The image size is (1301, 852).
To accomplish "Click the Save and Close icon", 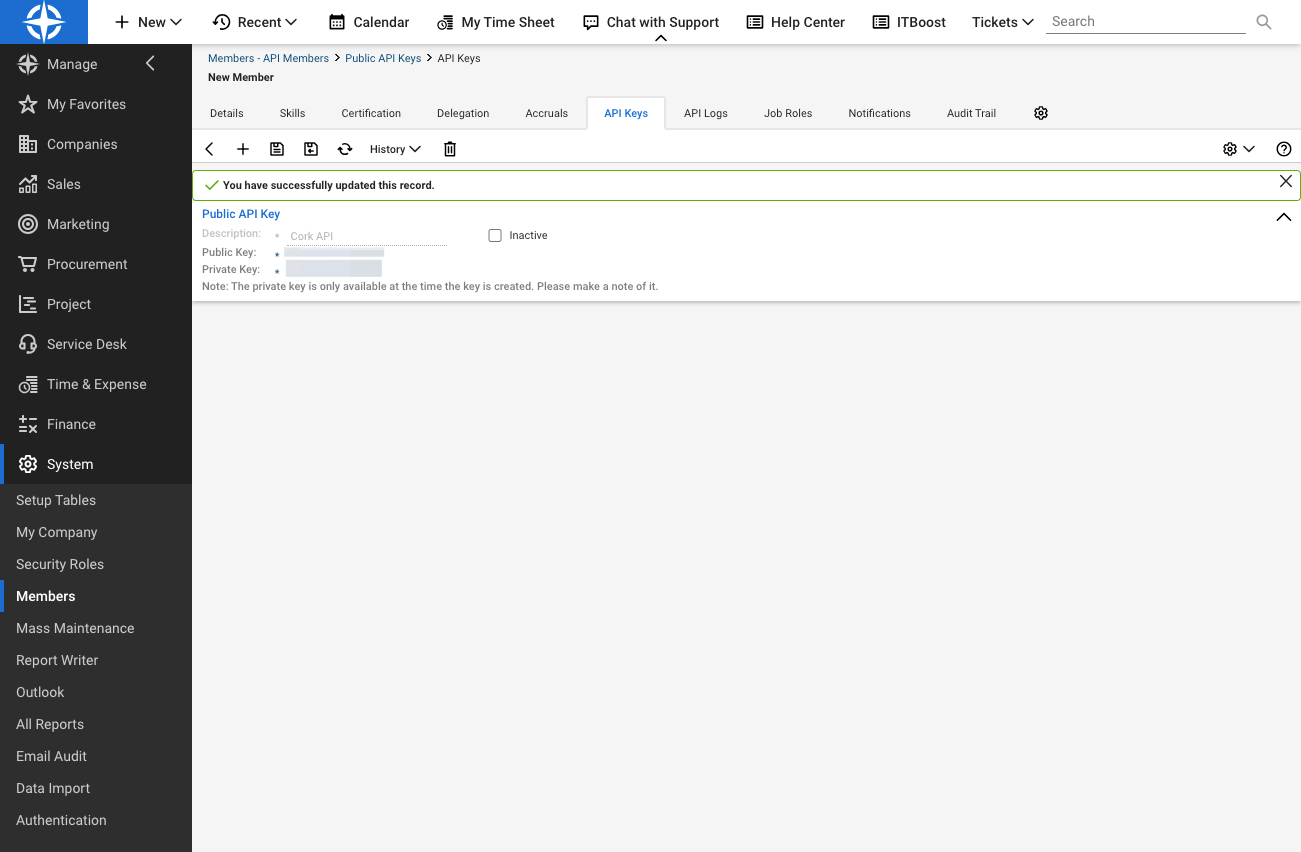I will (x=311, y=149).
